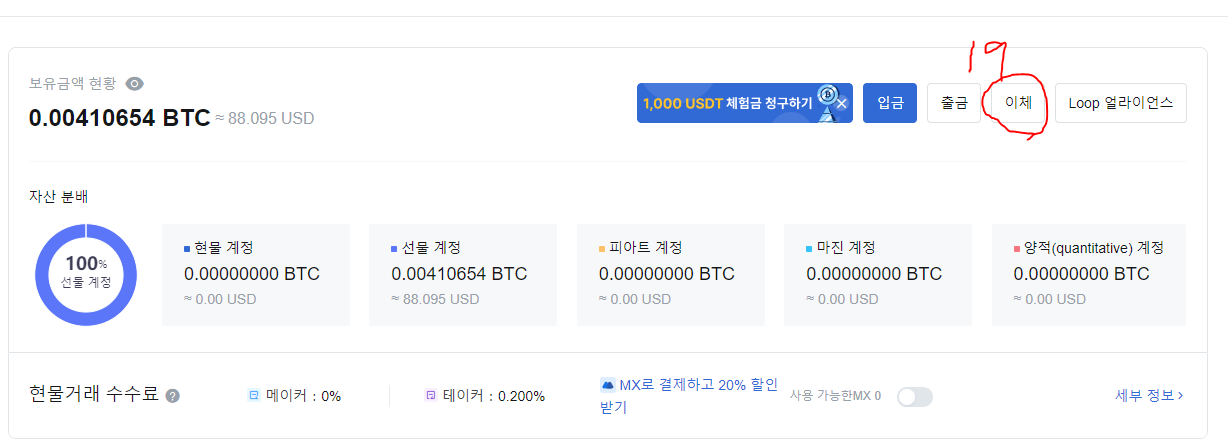The image size is (1228, 448).
Task: Toggle the balance visibility eye icon
Action: tap(134, 84)
